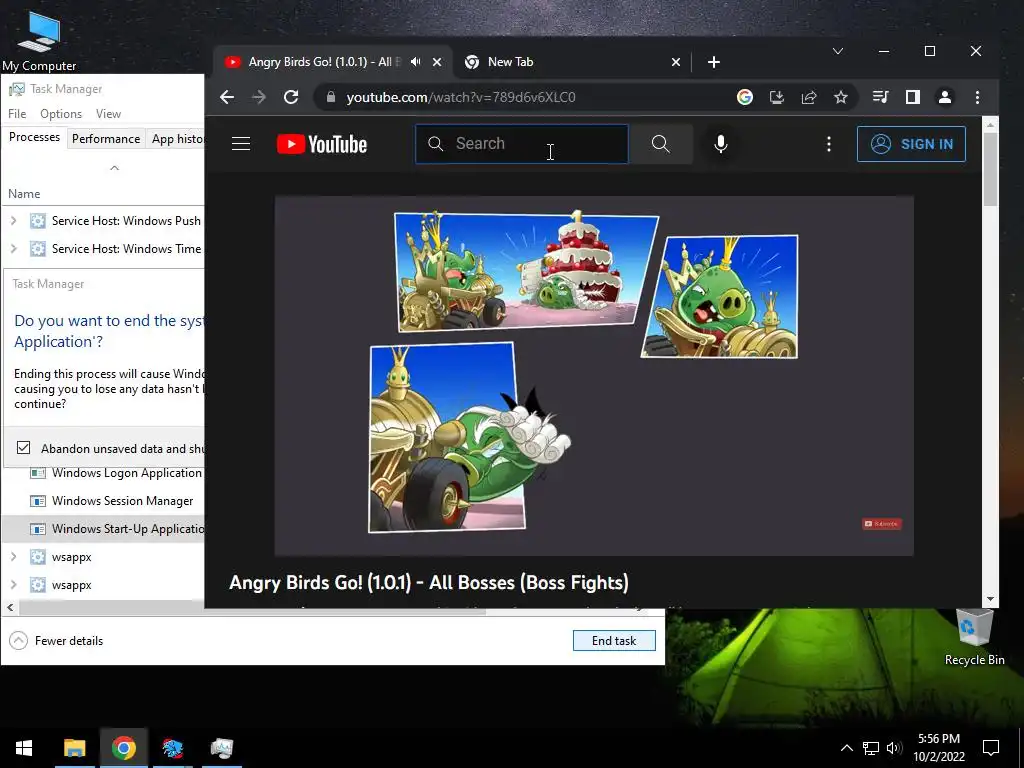The width and height of the screenshot is (1024, 768).
Task: Uncheck Abandon unsaved data checkbox
Action: (24, 448)
